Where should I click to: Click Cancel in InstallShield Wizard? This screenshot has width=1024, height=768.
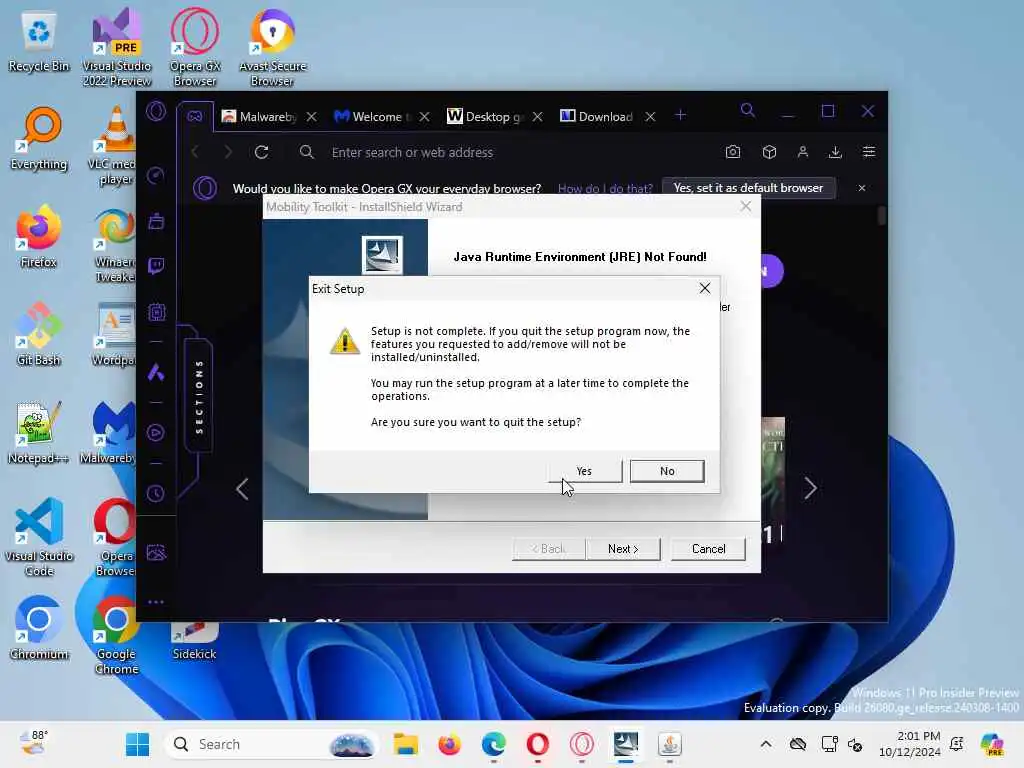(x=708, y=549)
